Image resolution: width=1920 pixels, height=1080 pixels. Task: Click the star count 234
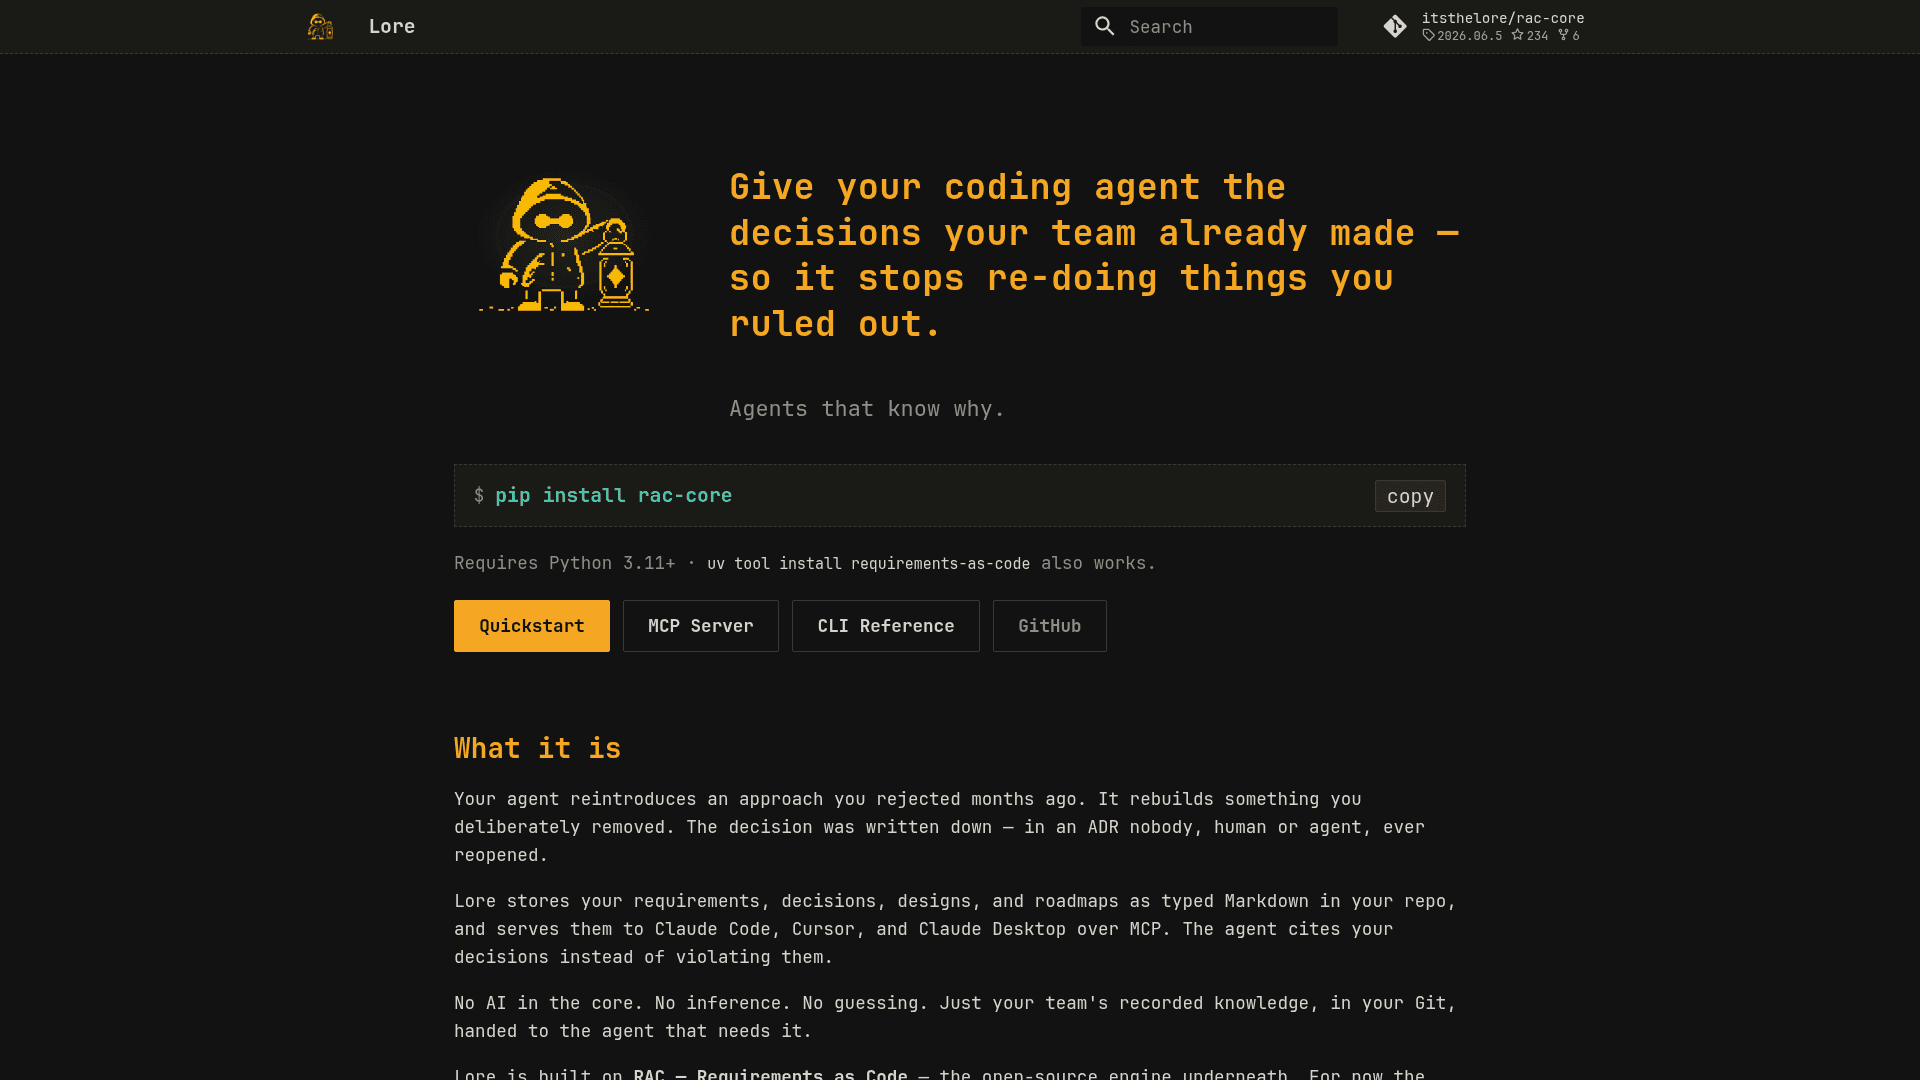click(x=1530, y=35)
